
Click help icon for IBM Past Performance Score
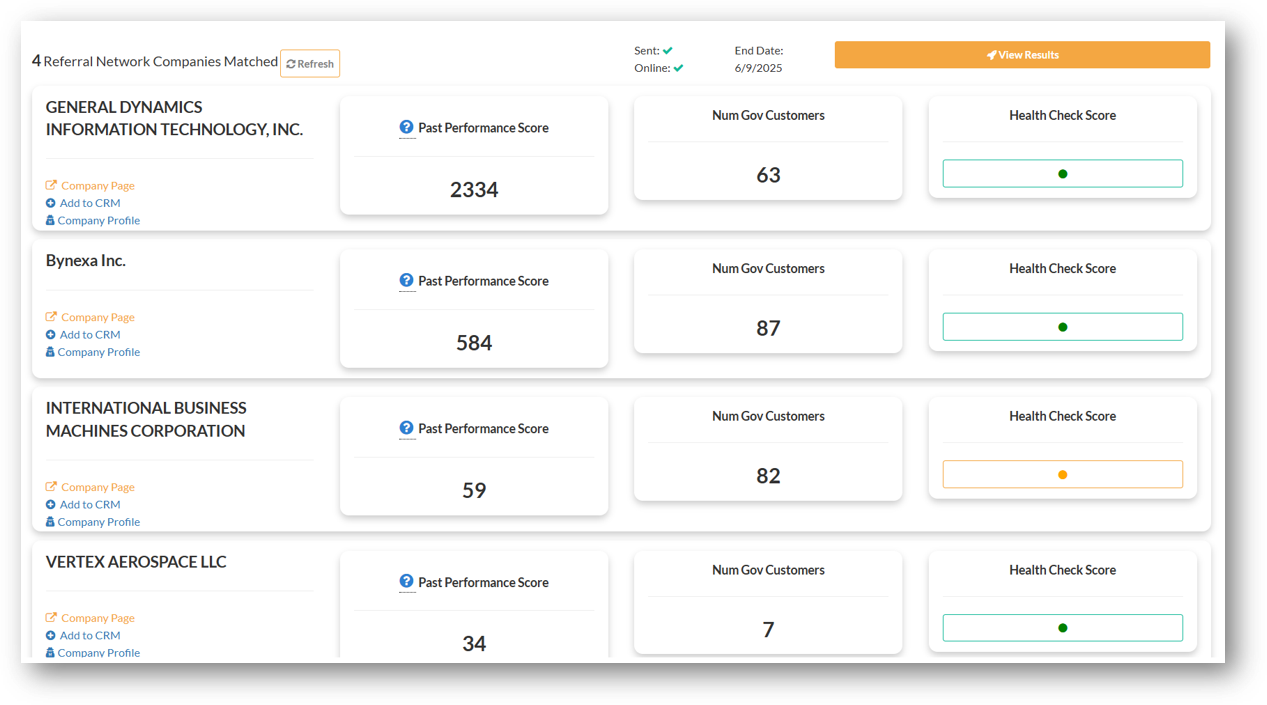(x=406, y=428)
